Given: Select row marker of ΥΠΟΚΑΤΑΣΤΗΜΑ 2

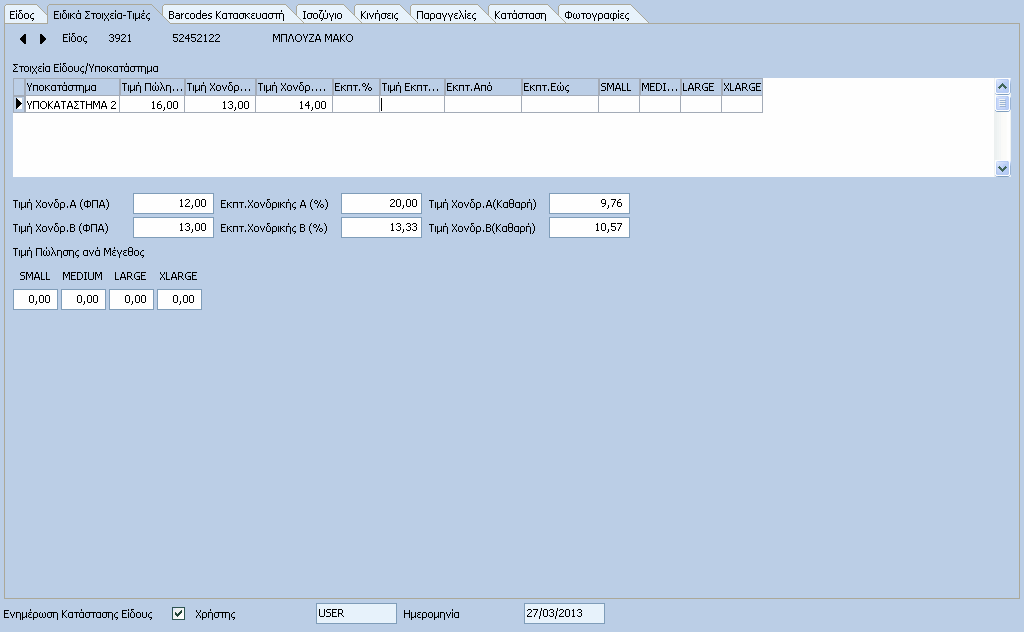Looking at the screenshot, I should 19,104.
